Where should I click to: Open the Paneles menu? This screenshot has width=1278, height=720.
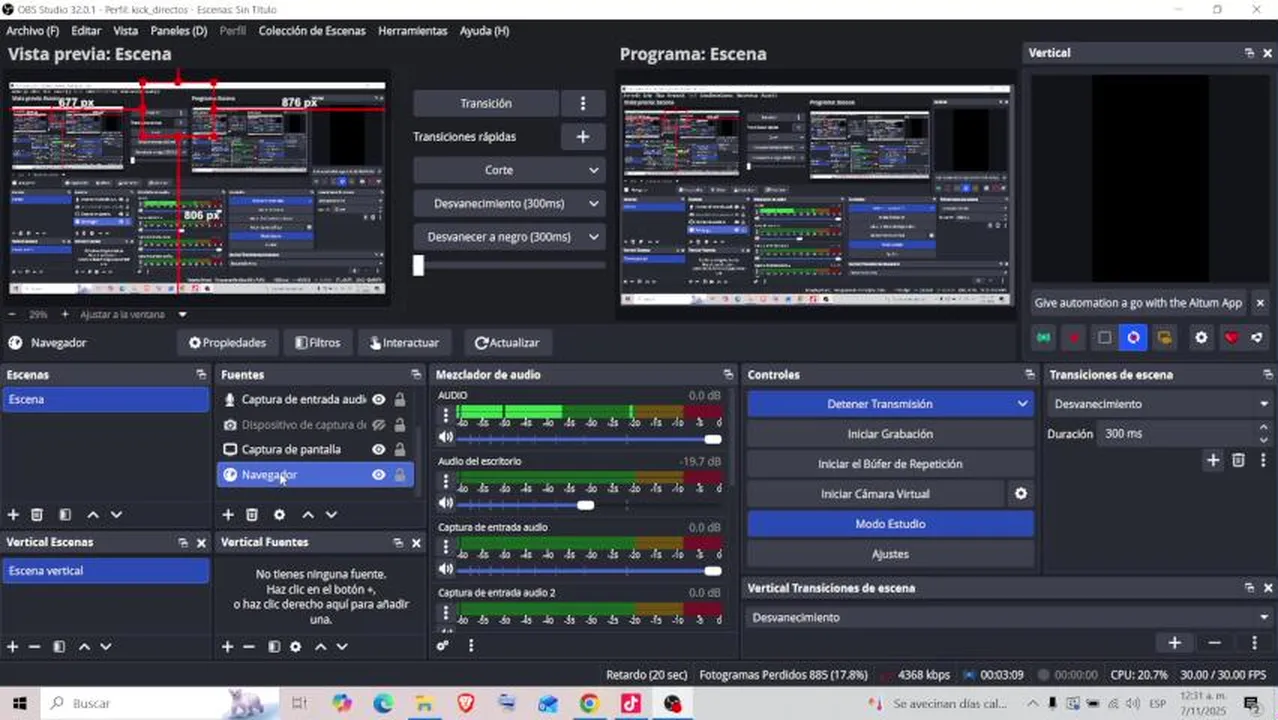click(x=178, y=31)
